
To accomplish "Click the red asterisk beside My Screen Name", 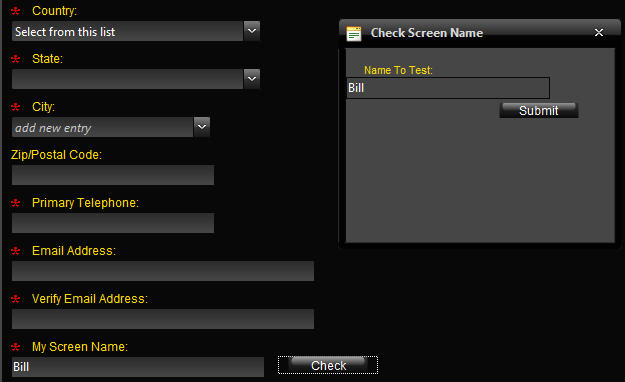I will (16, 347).
